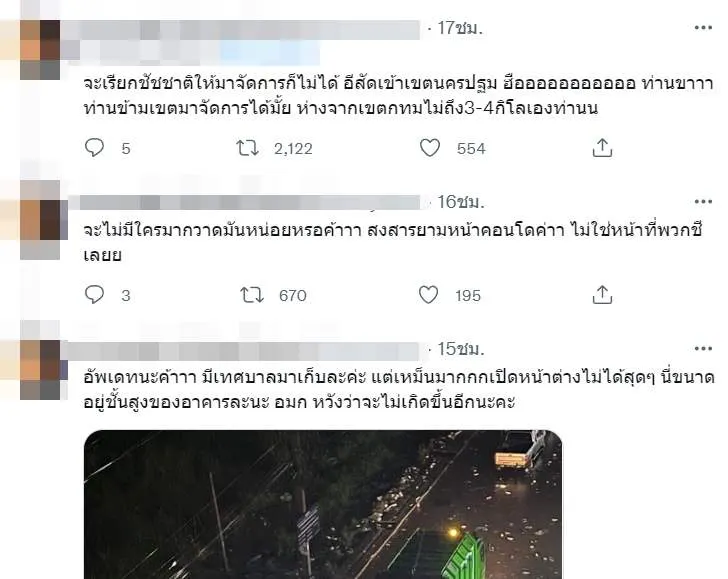Open the tweet text about ชัชชาติ
The width and height of the screenshot is (728, 579).
[x=398, y=96]
